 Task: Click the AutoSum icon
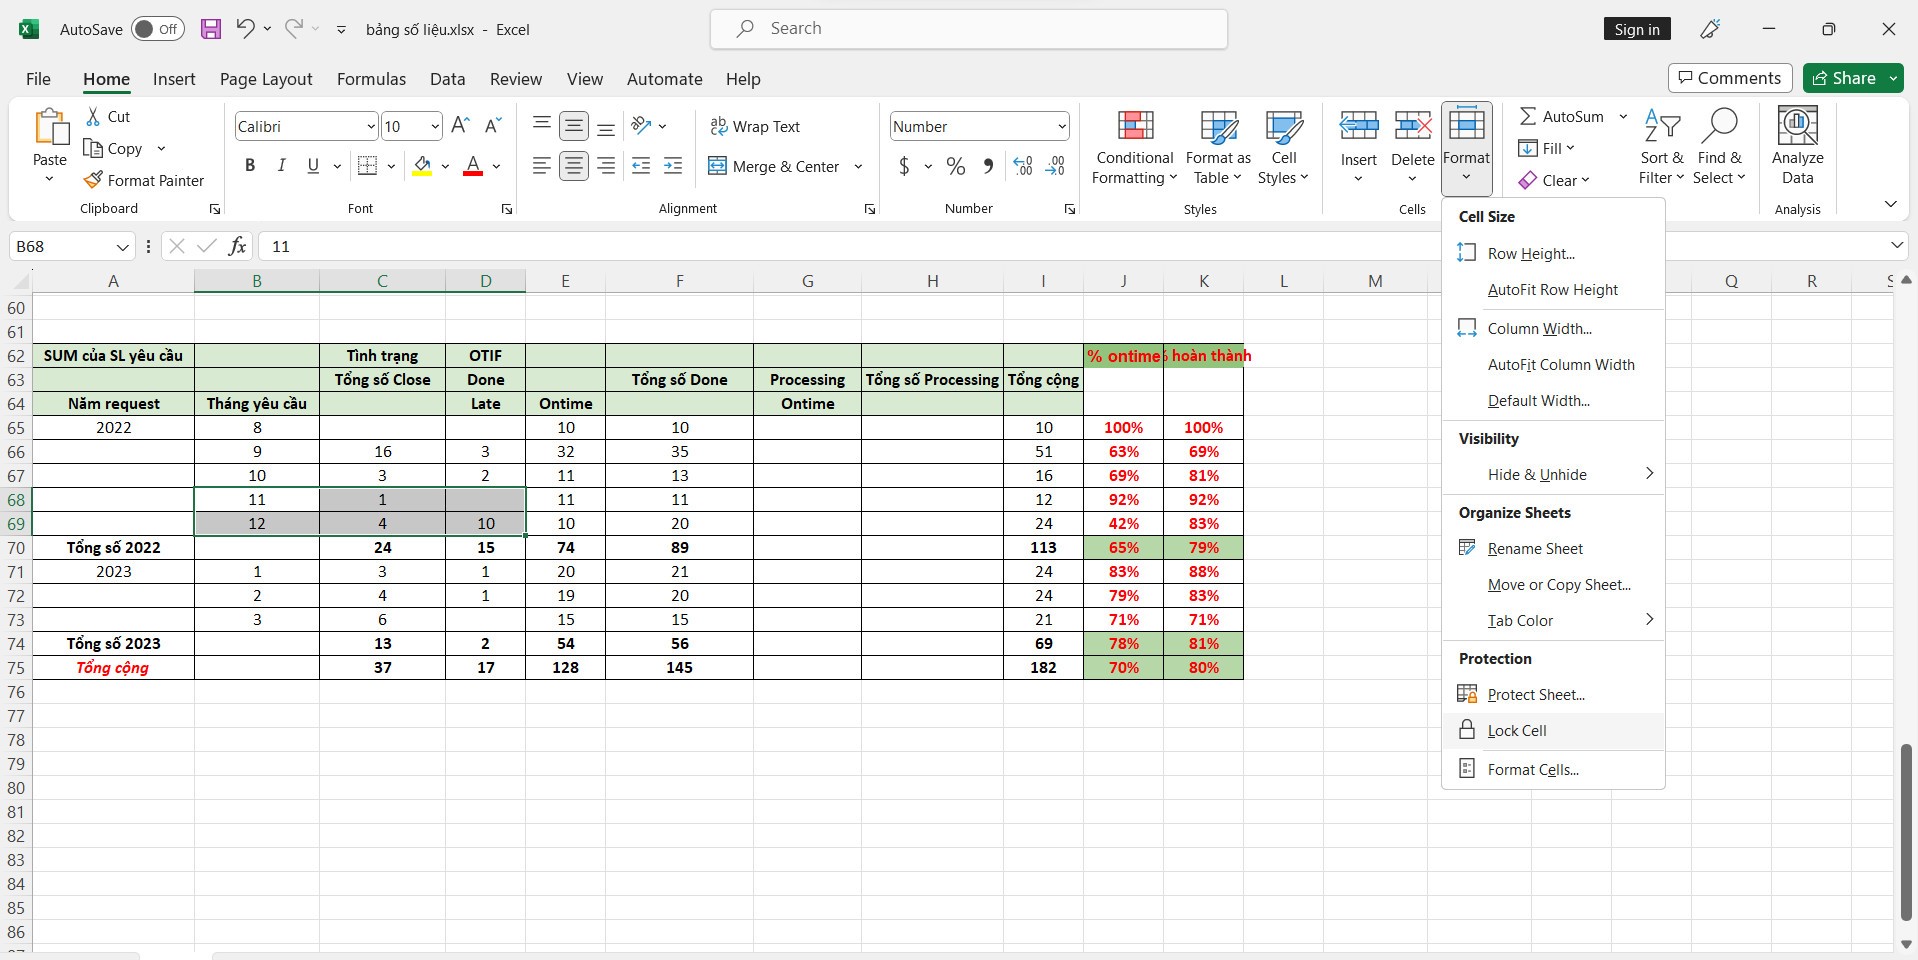pyautogui.click(x=1529, y=116)
